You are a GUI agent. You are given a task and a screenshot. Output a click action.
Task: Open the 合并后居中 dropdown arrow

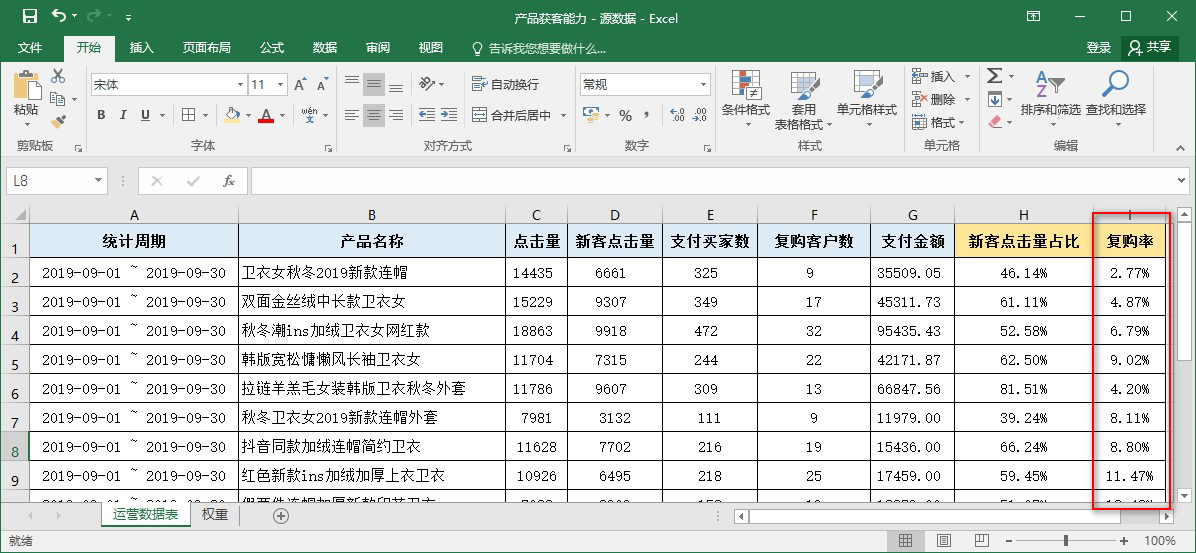click(x=564, y=116)
